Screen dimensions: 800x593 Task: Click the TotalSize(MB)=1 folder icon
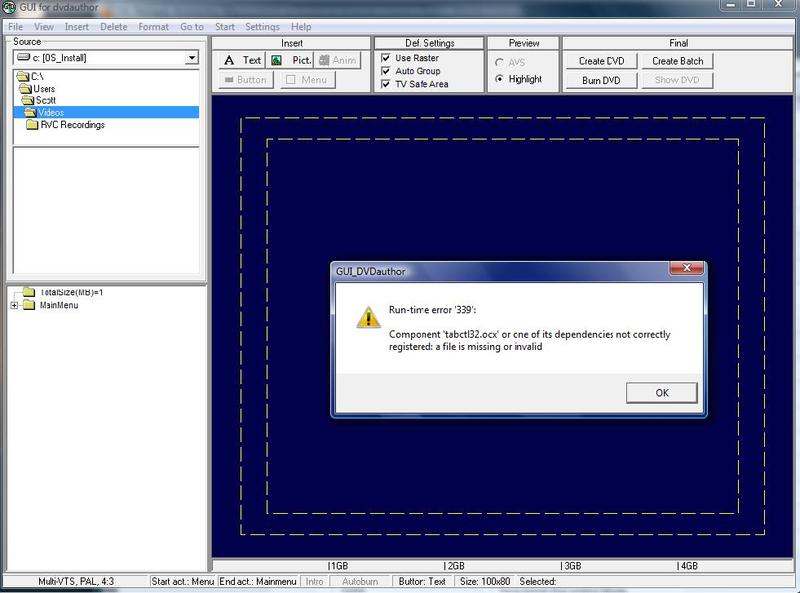click(29, 292)
